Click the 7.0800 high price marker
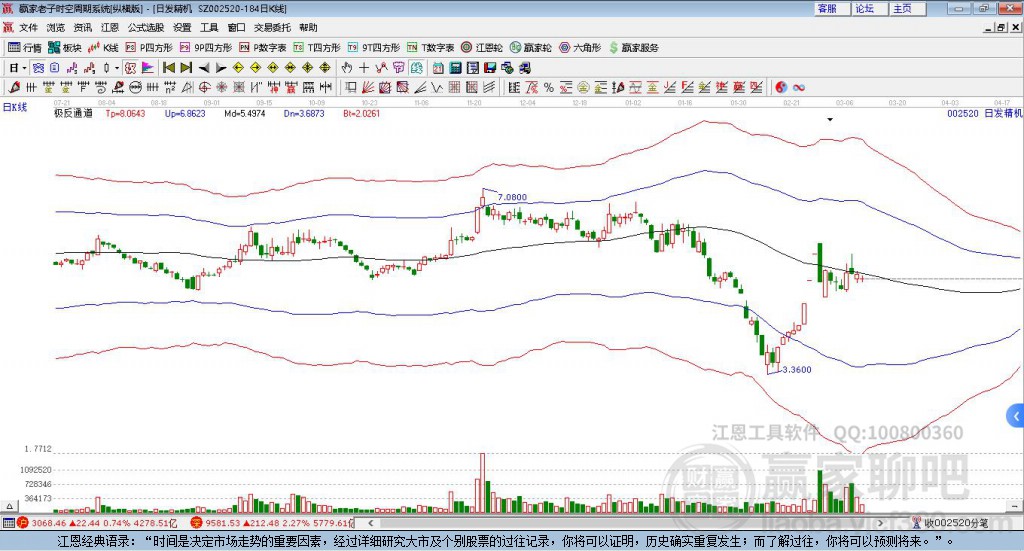Image resolution: width=1024 pixels, height=551 pixels. point(512,197)
